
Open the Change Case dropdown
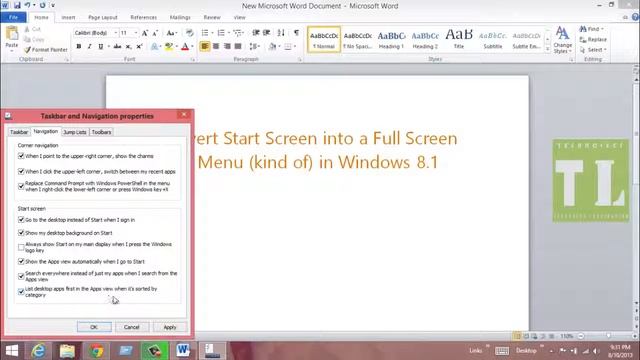coord(171,33)
